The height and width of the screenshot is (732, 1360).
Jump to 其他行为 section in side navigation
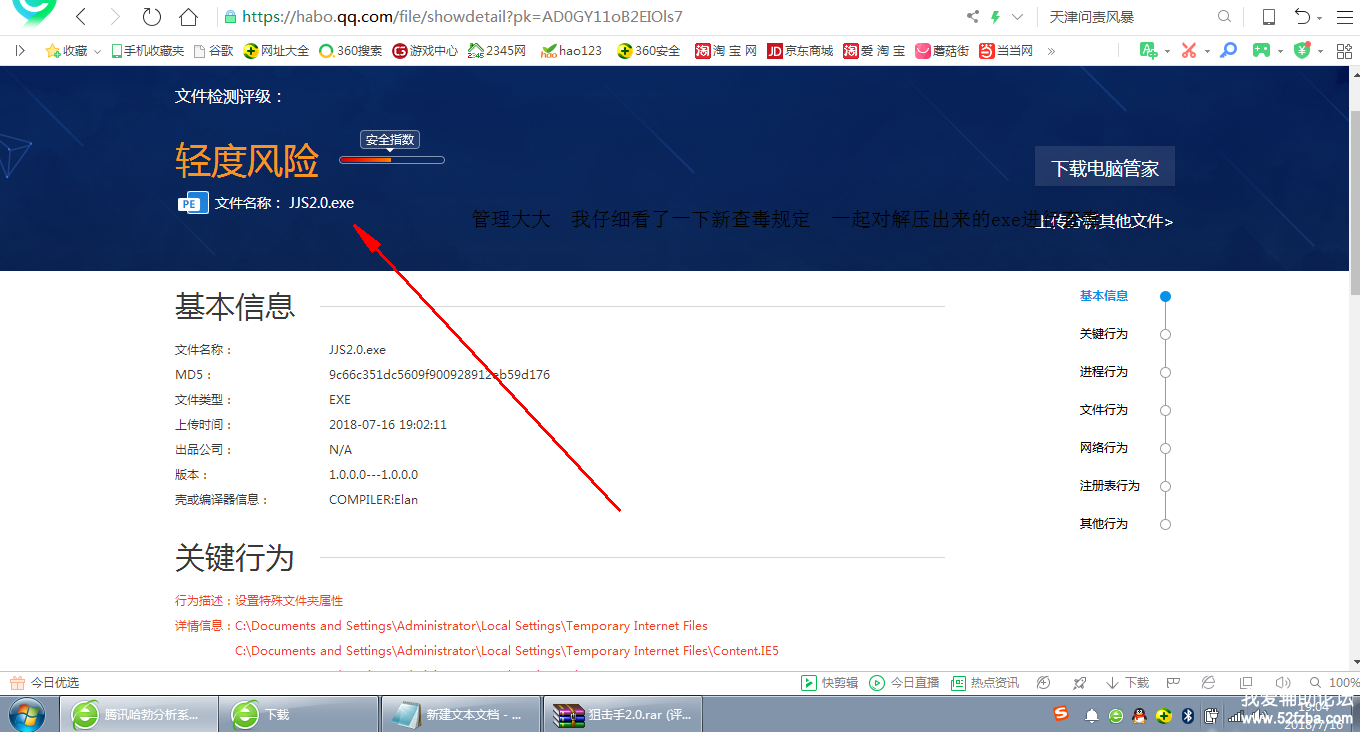1104,524
